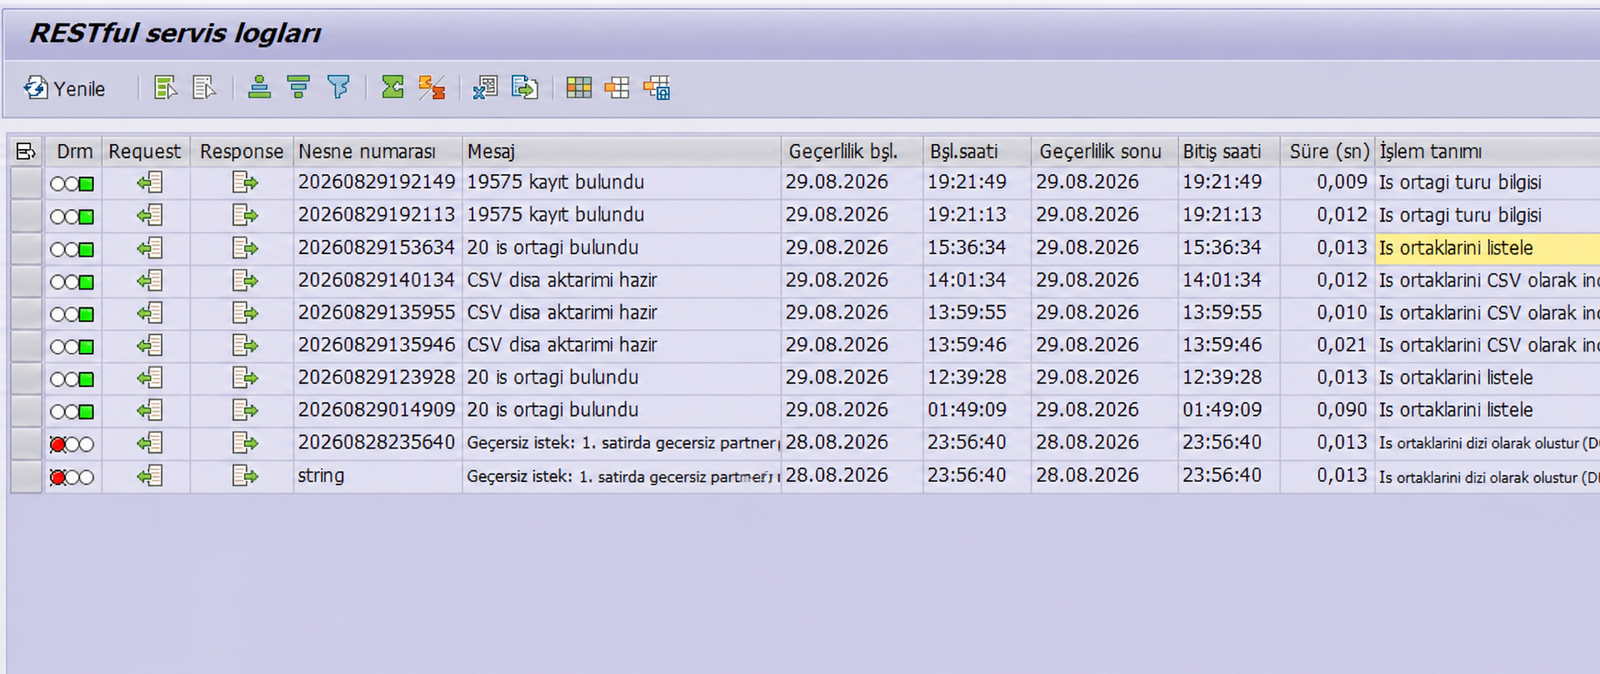The height and width of the screenshot is (674, 1600).
Task: Click the save layout icon
Action: click(657, 88)
